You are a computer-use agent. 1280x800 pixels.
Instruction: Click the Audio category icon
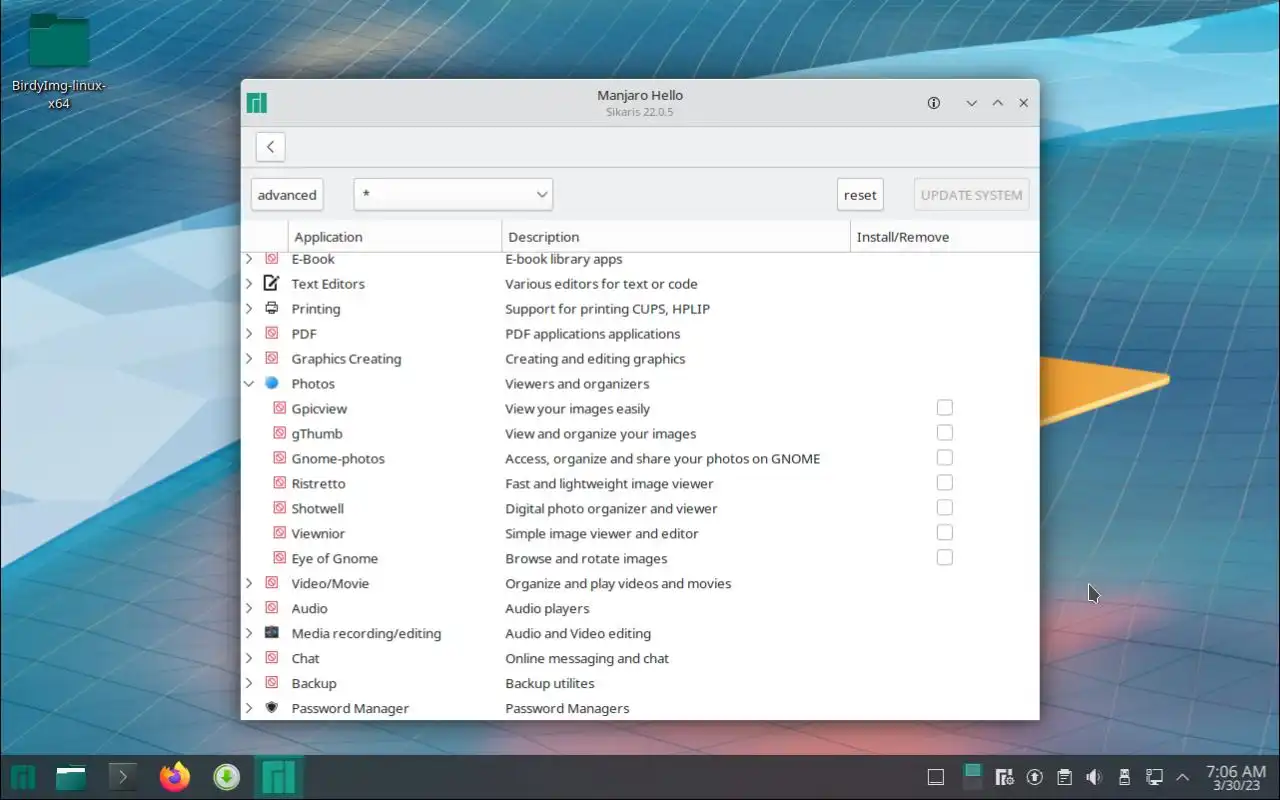(271, 608)
